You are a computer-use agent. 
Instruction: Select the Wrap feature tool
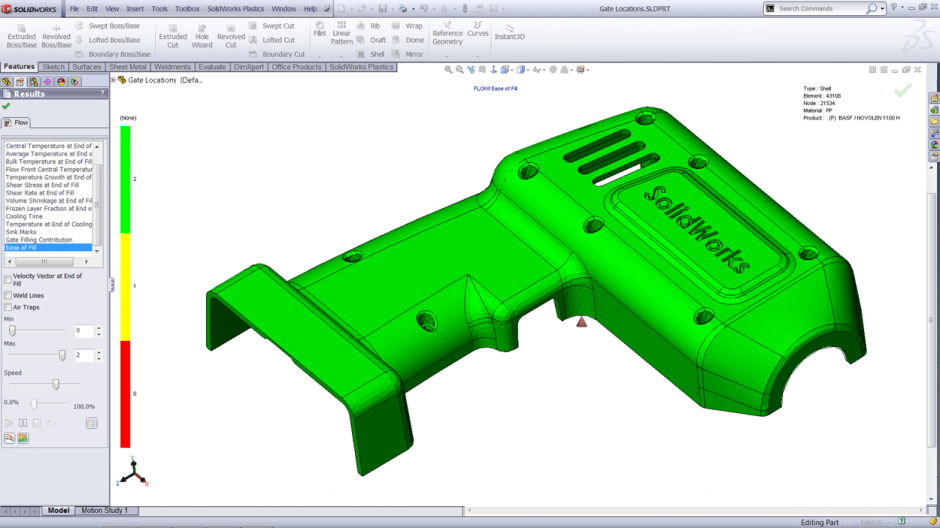(x=408, y=26)
